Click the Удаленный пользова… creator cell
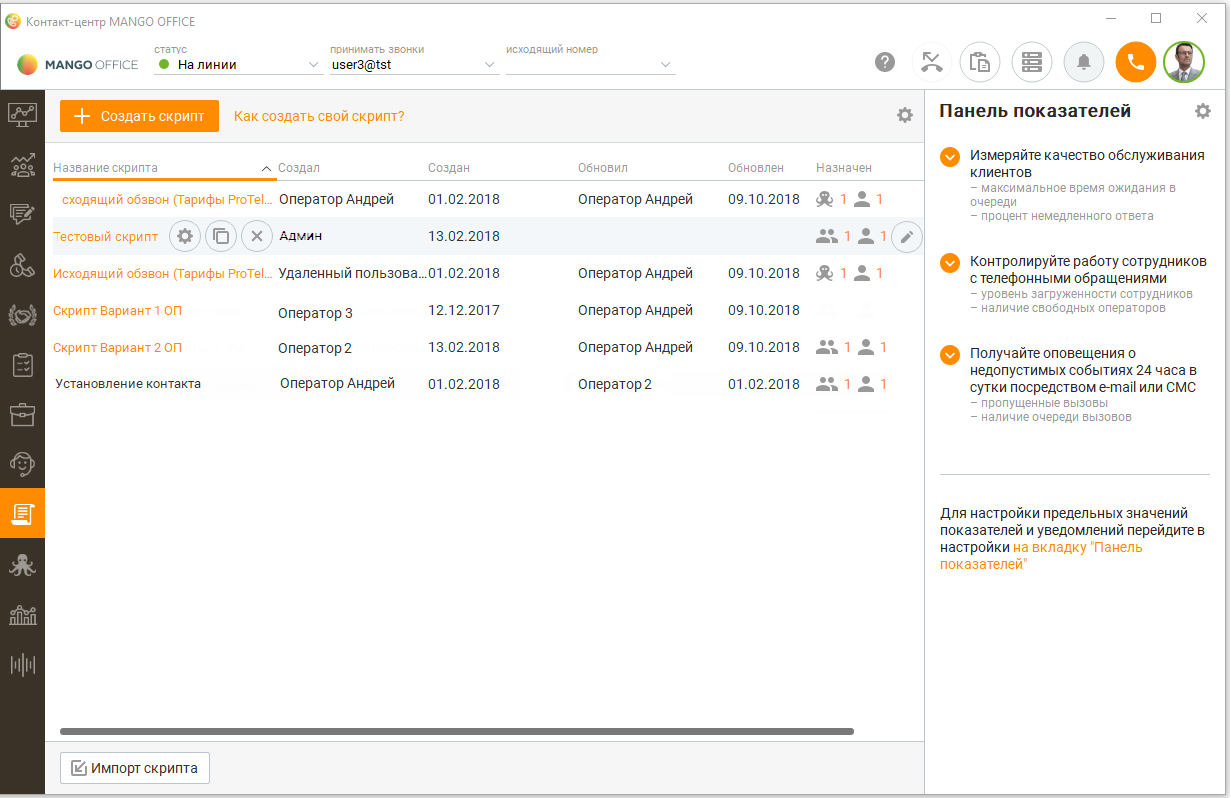 pyautogui.click(x=353, y=273)
